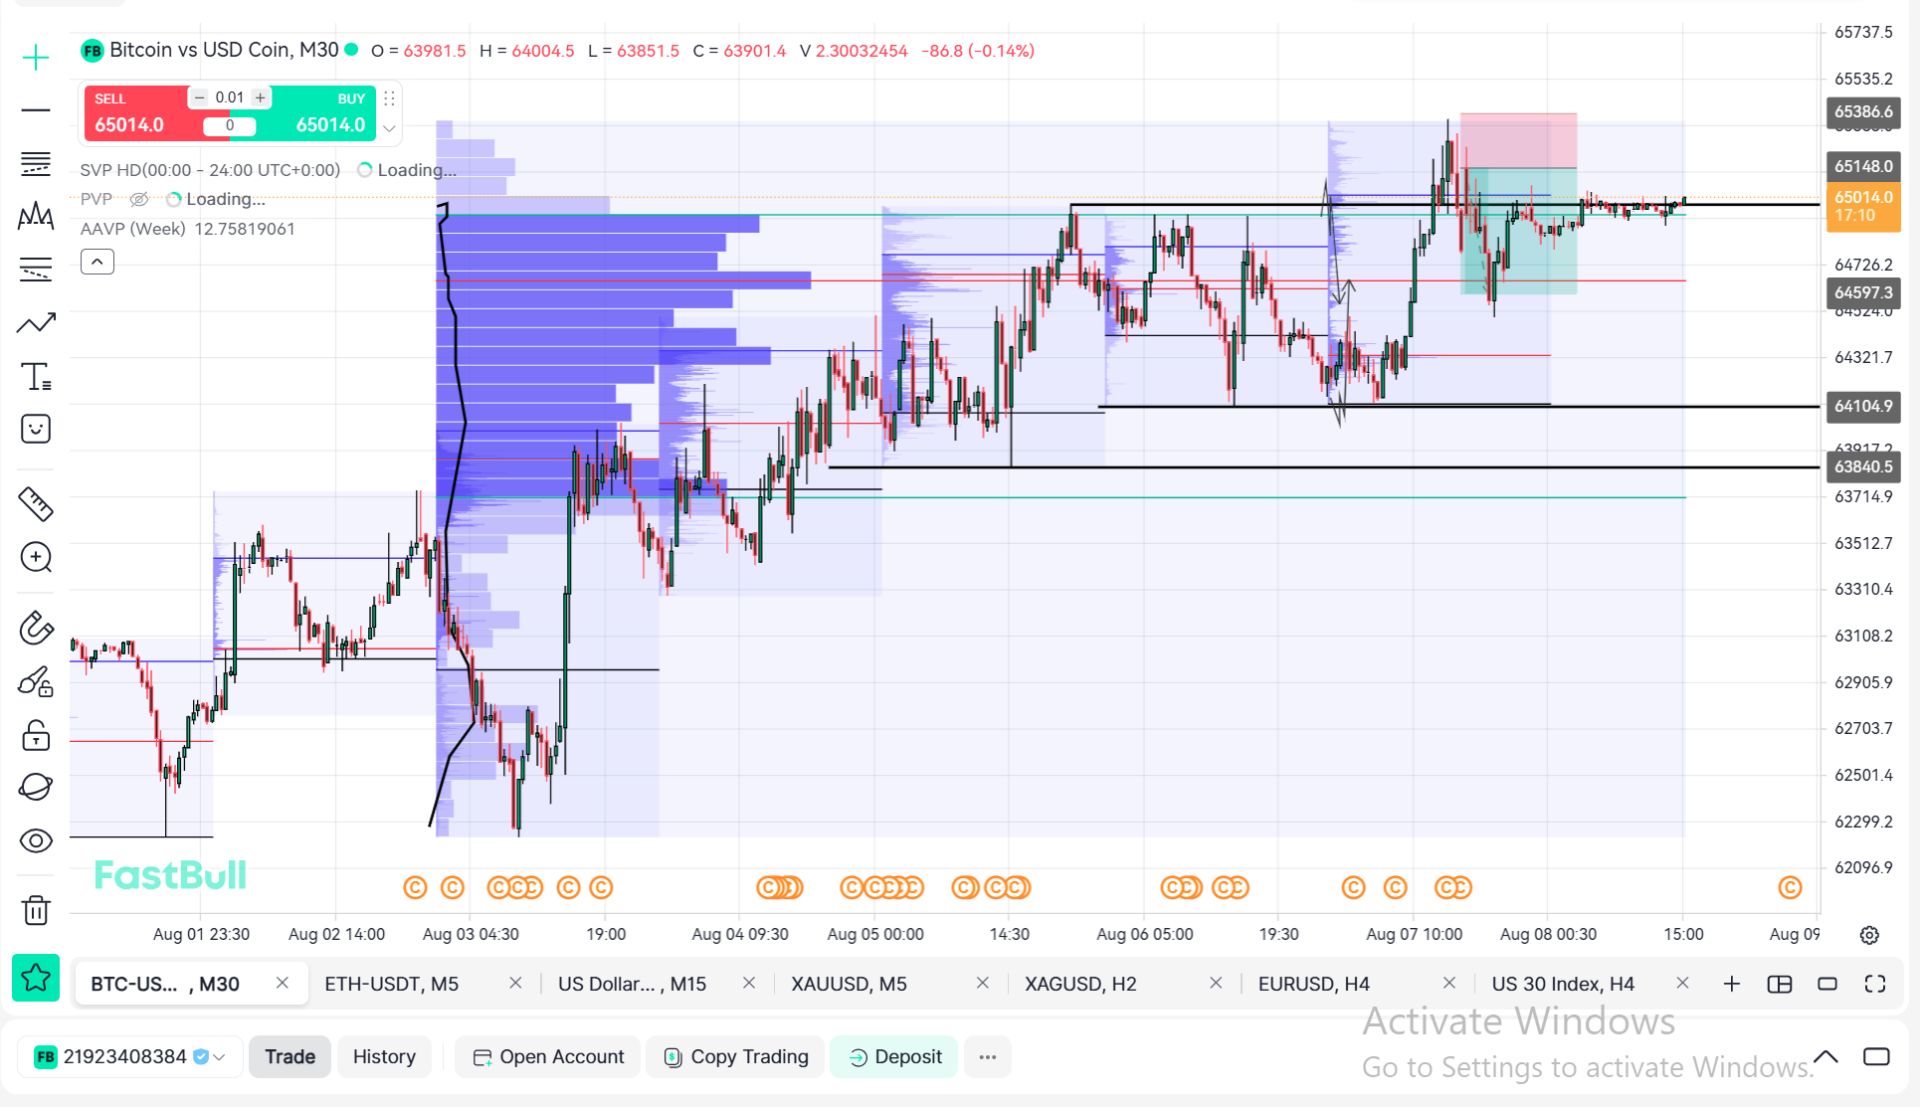Activate the zoom in magnifier tool
This screenshot has height=1107, width=1920.
[36, 557]
